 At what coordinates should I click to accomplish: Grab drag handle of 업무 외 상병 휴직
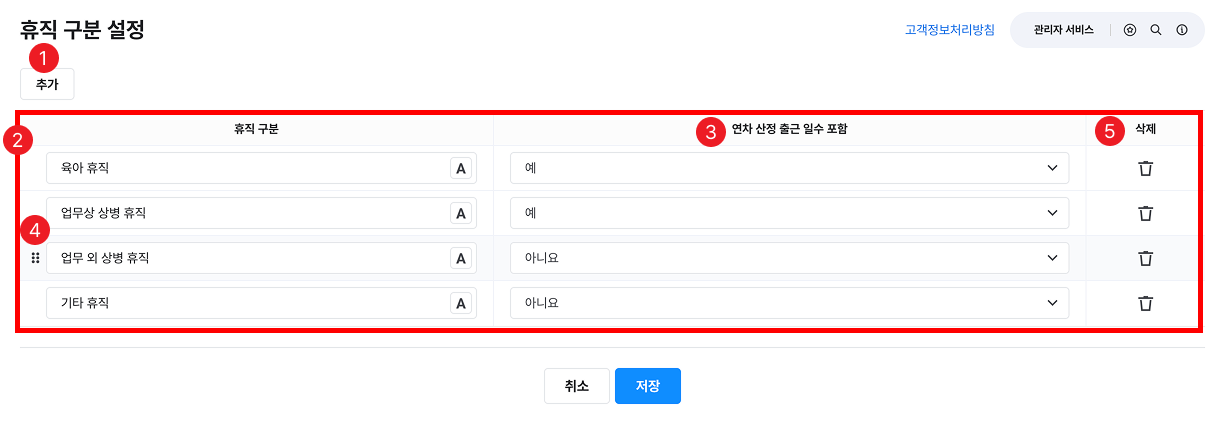[35, 258]
